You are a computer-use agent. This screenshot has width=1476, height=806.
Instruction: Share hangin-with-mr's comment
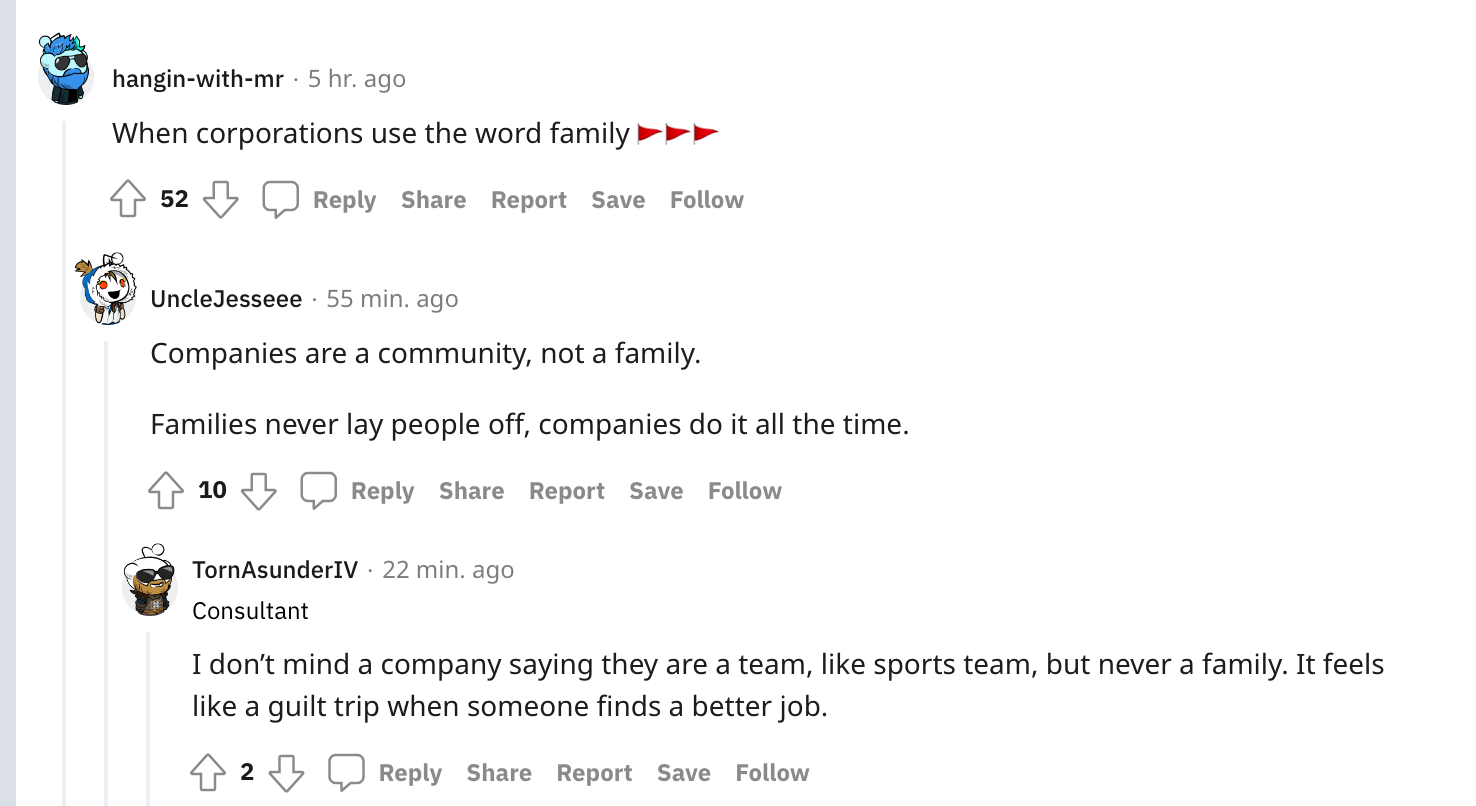point(434,199)
